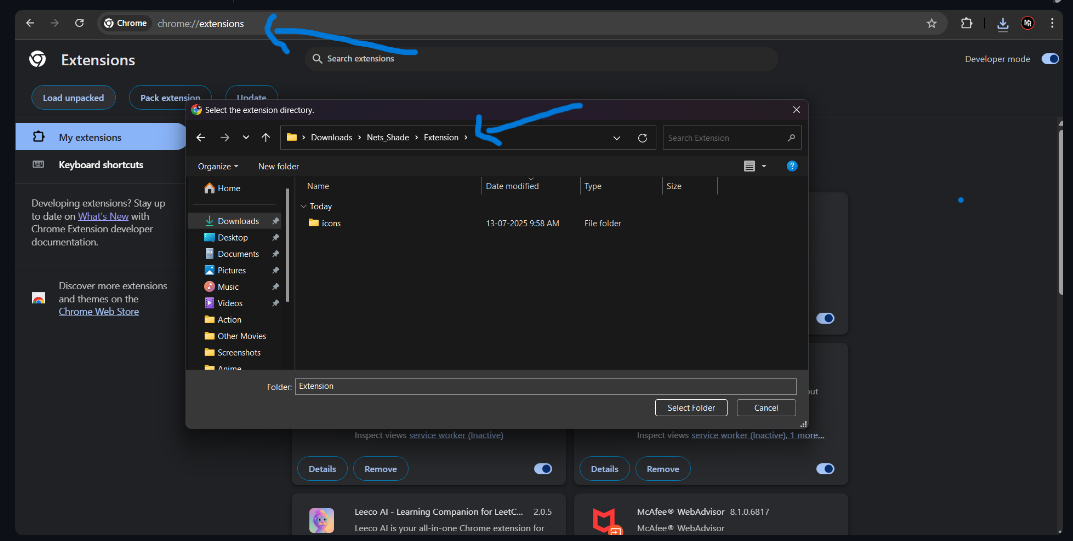The width and height of the screenshot is (1073, 541).
Task: Click Nets_Shade in the address path
Action: (x=387, y=137)
